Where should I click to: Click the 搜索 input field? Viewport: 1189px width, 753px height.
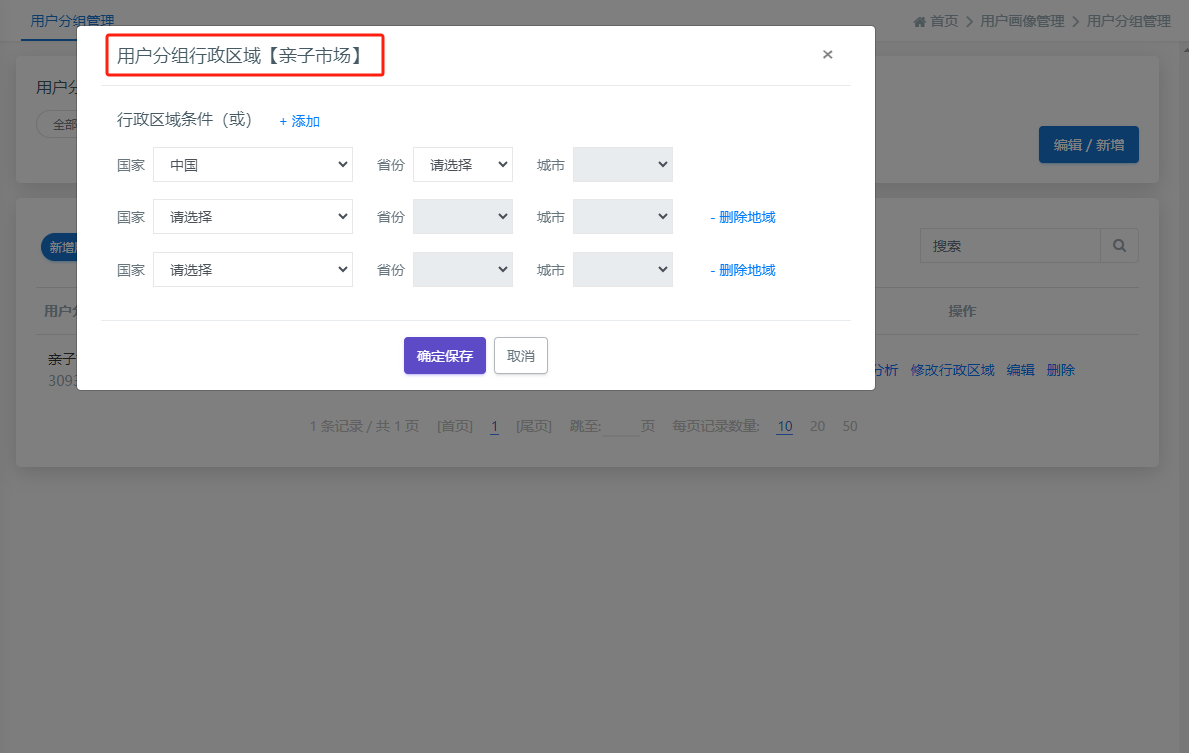tap(1010, 246)
